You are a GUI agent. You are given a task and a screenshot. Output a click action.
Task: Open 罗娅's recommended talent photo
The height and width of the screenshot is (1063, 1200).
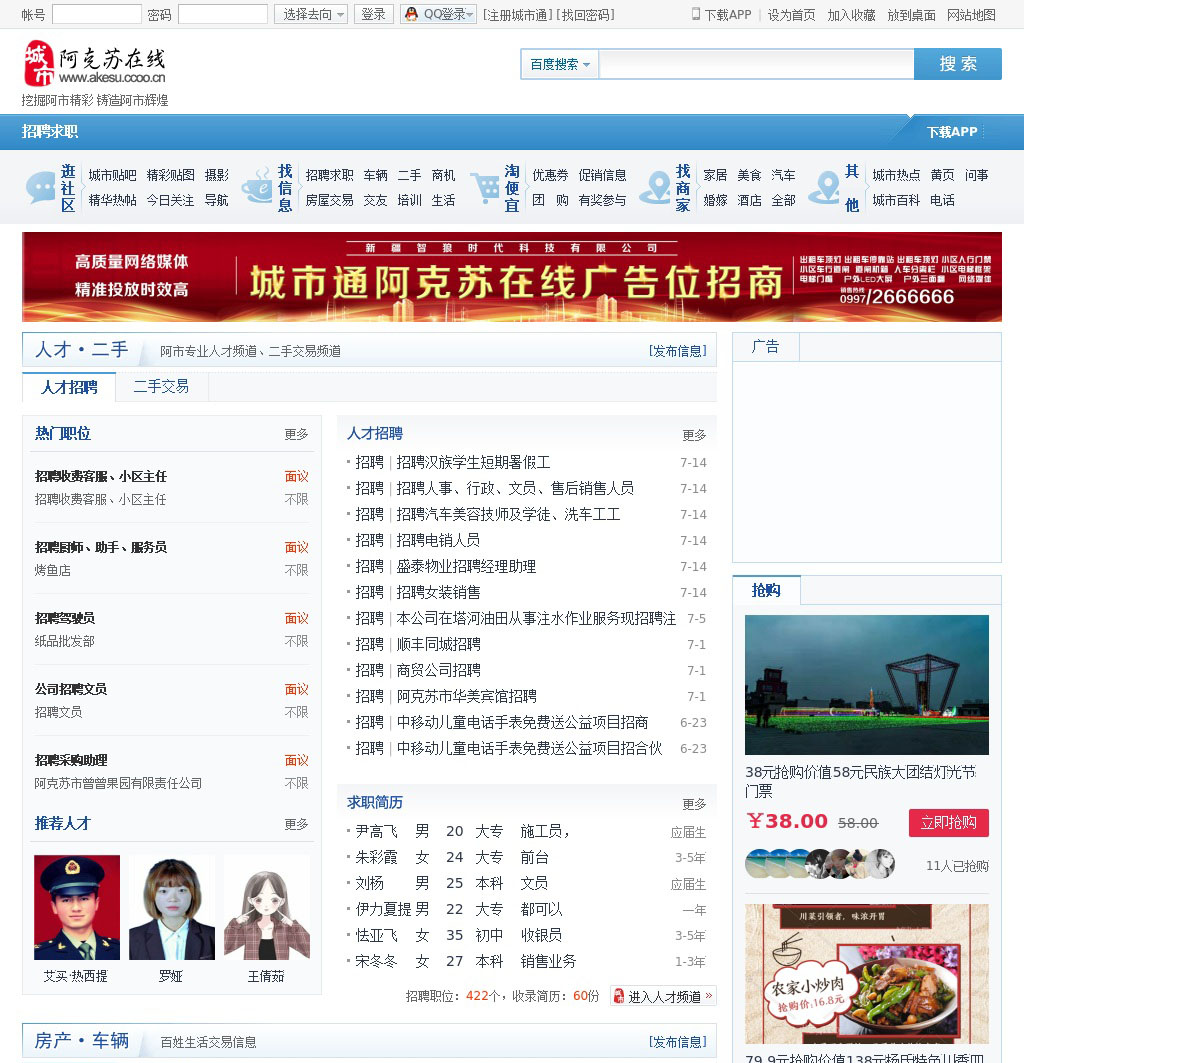click(171, 908)
